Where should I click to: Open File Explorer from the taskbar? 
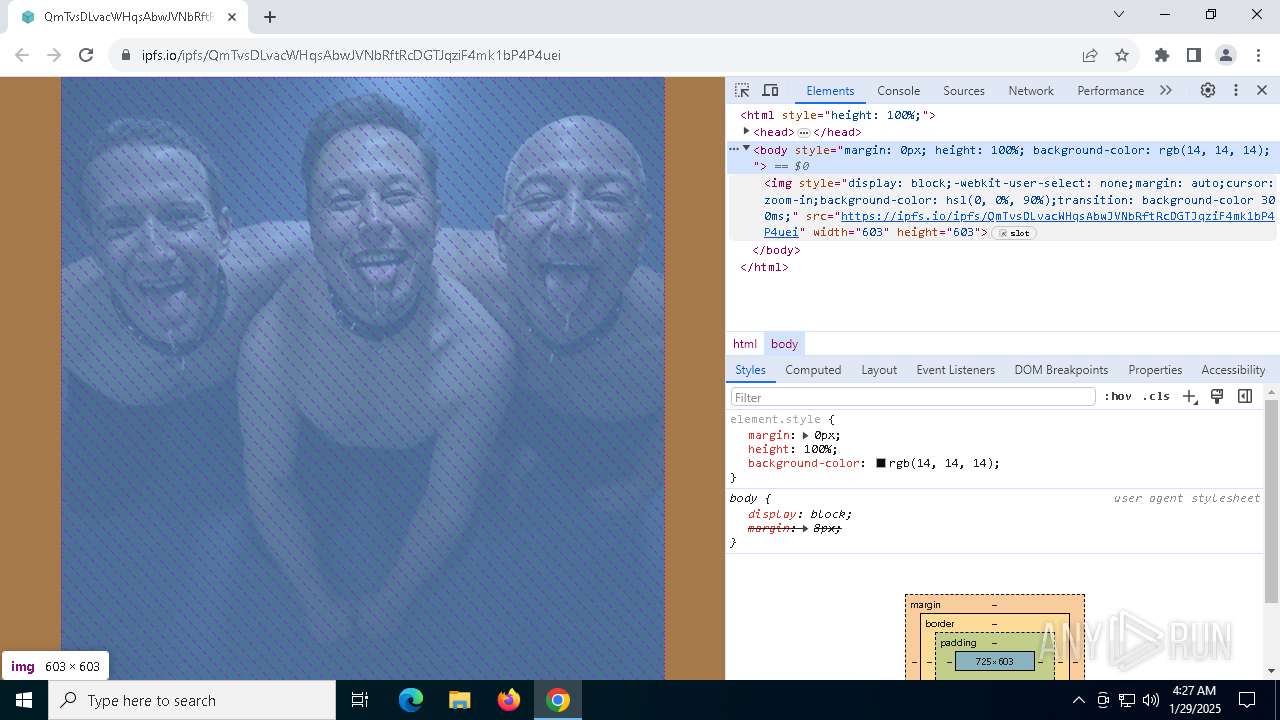460,700
